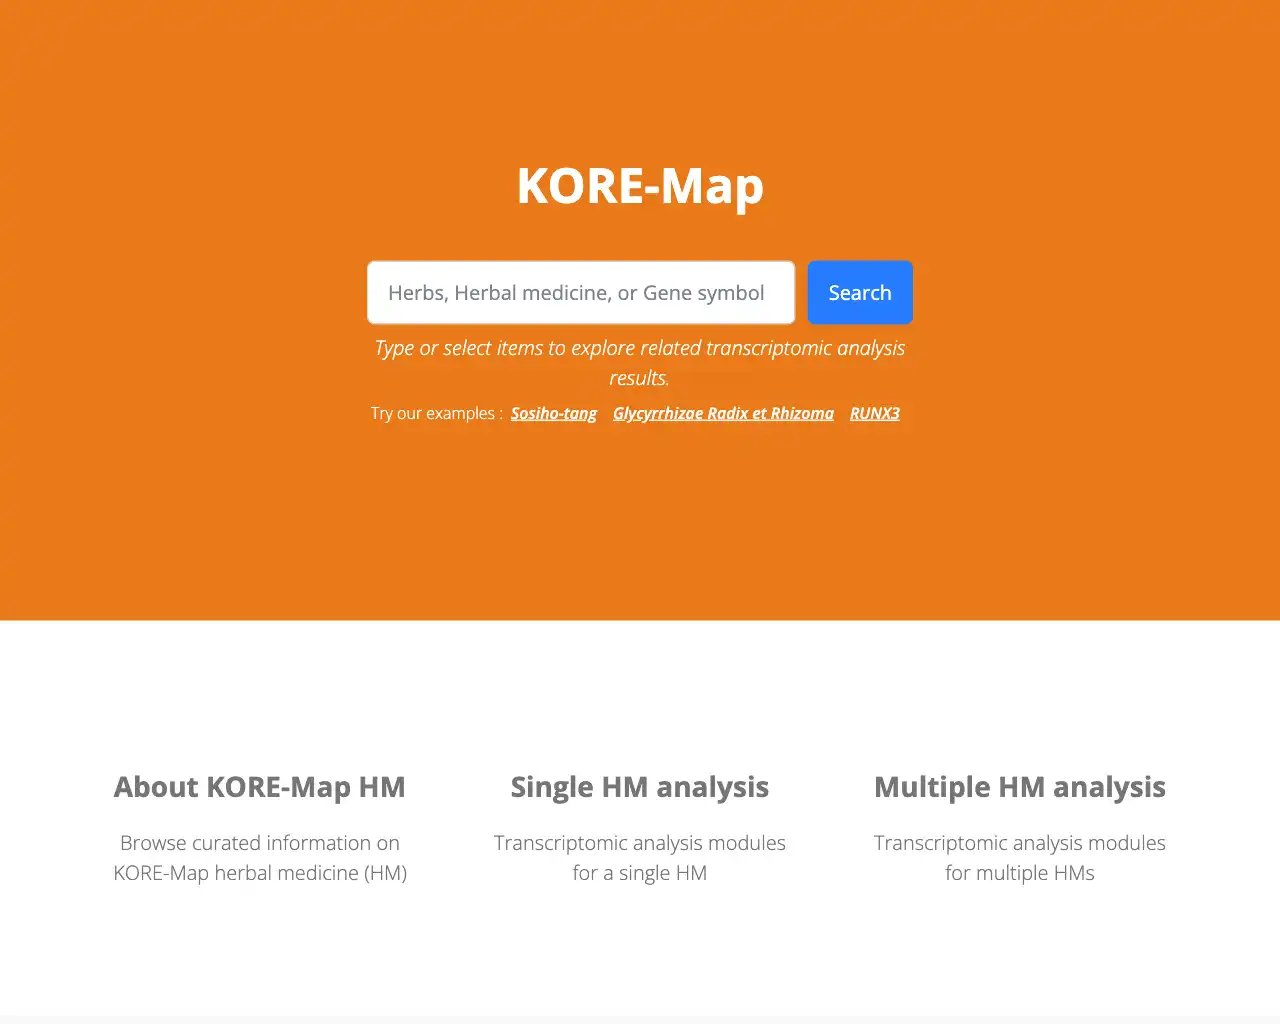Click the KORE-Map title heading
Screen dimensions: 1280x1024
pos(640,185)
